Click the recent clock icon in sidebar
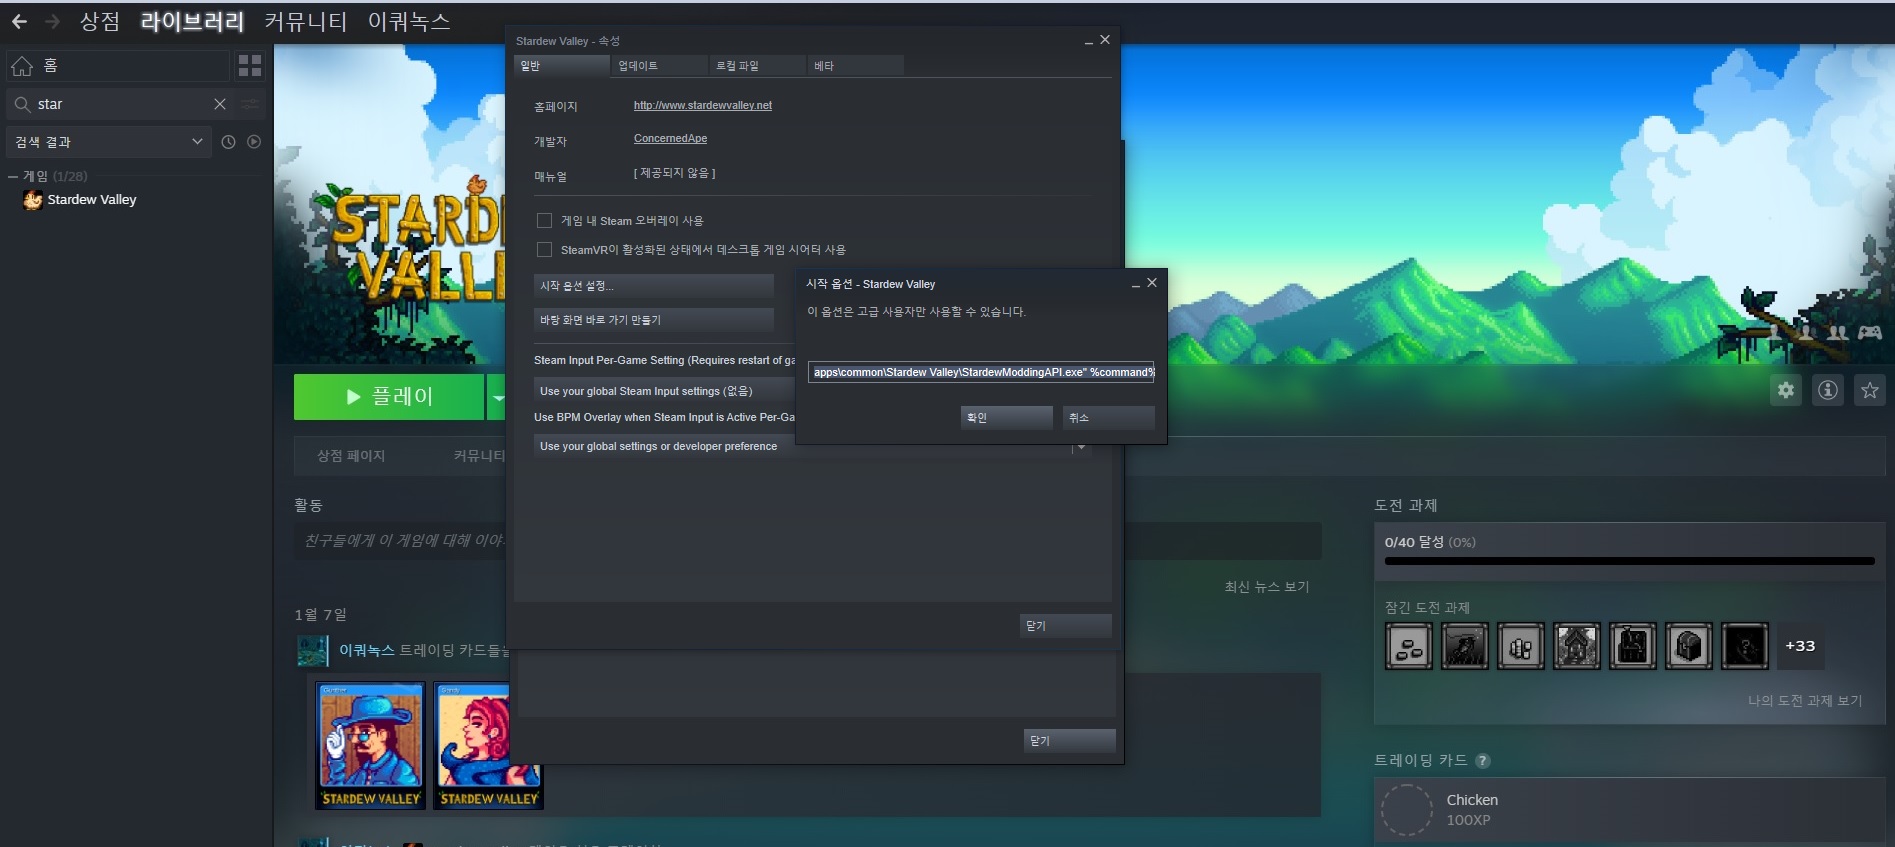The image size is (1895, 847). coord(228,142)
